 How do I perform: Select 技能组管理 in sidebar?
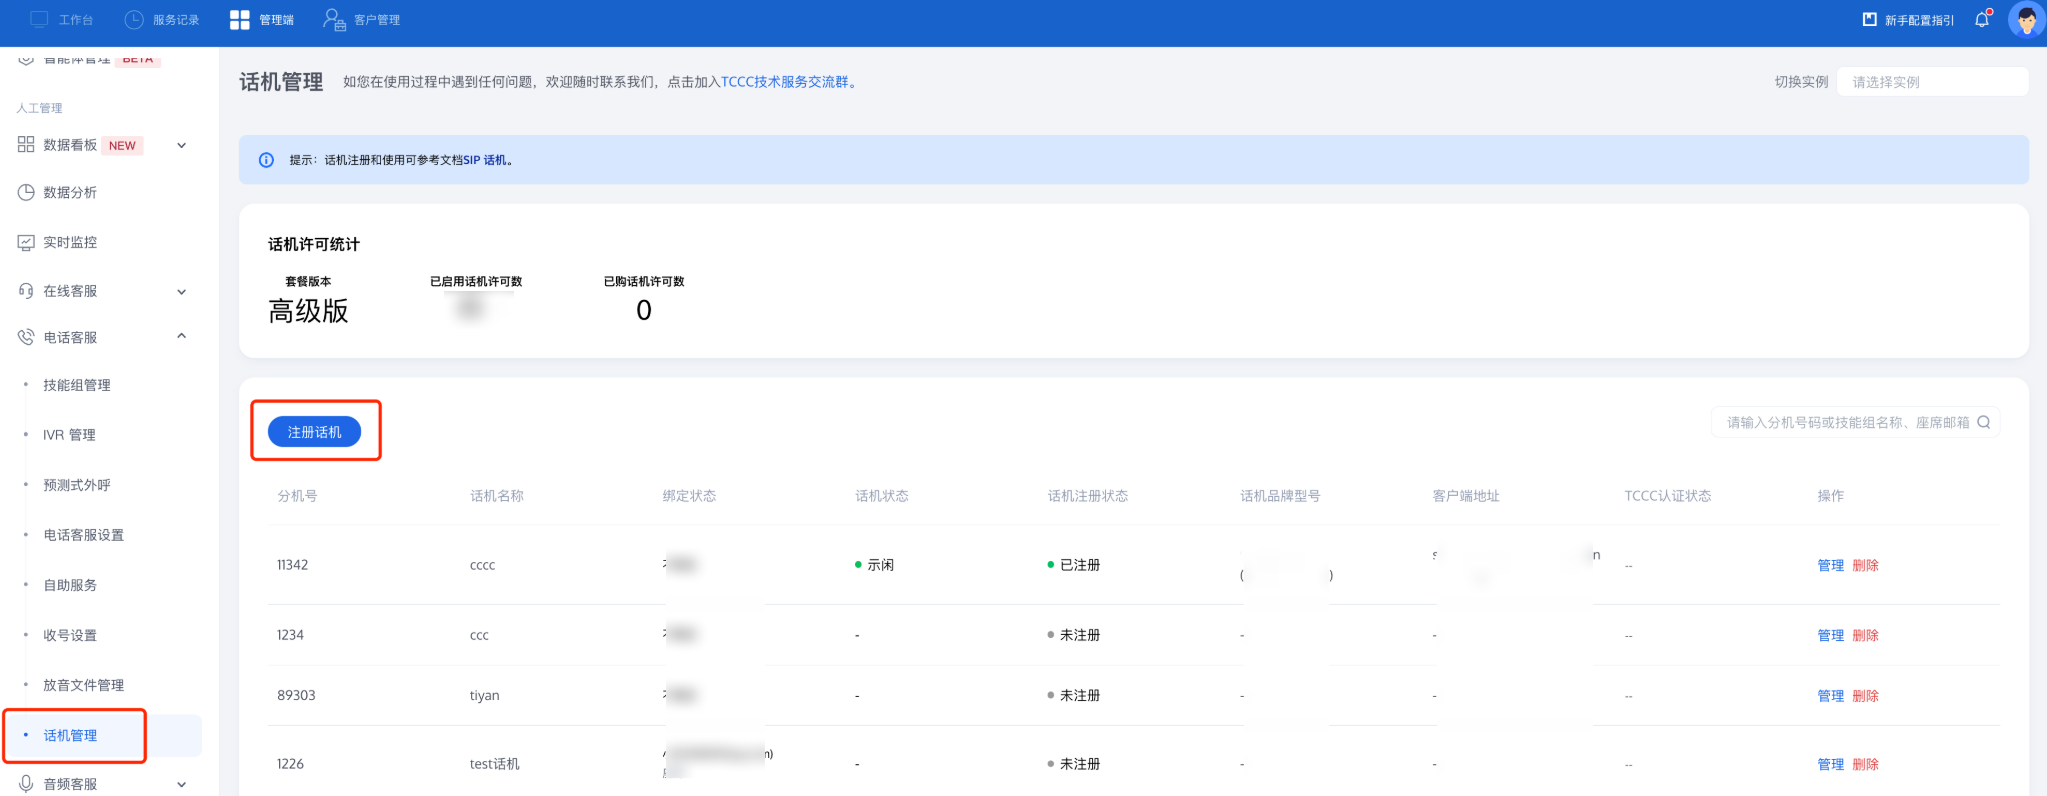click(x=77, y=385)
